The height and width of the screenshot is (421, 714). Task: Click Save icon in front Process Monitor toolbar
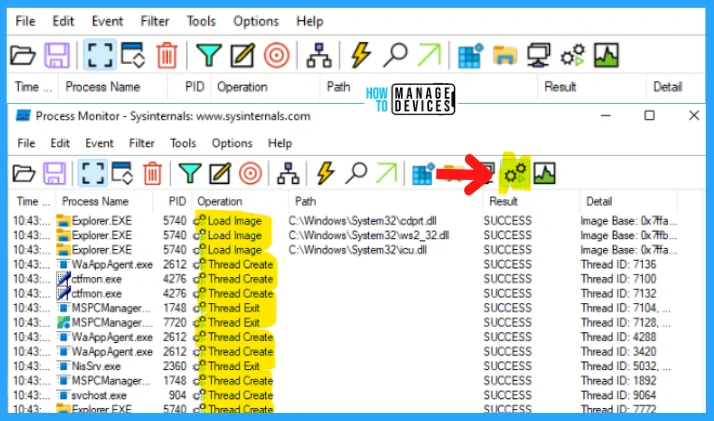click(x=54, y=173)
